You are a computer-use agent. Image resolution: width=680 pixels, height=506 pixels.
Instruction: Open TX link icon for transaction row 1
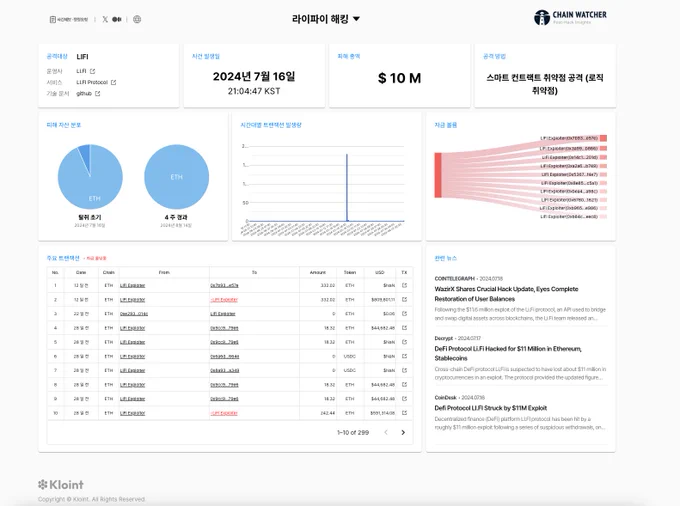pyautogui.click(x=404, y=285)
